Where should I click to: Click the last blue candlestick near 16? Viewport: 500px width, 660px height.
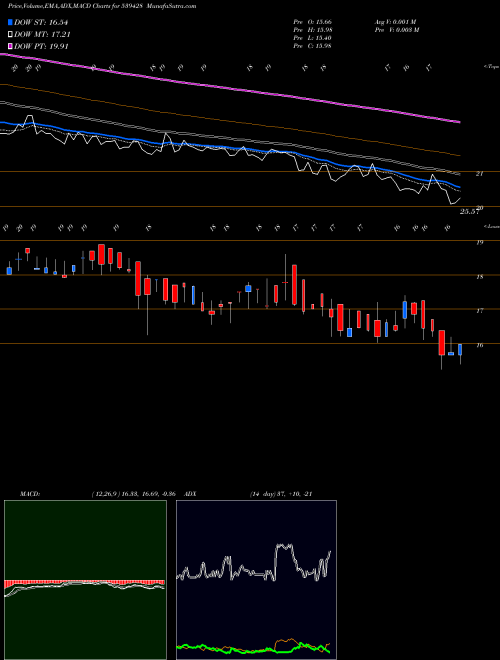[460, 350]
